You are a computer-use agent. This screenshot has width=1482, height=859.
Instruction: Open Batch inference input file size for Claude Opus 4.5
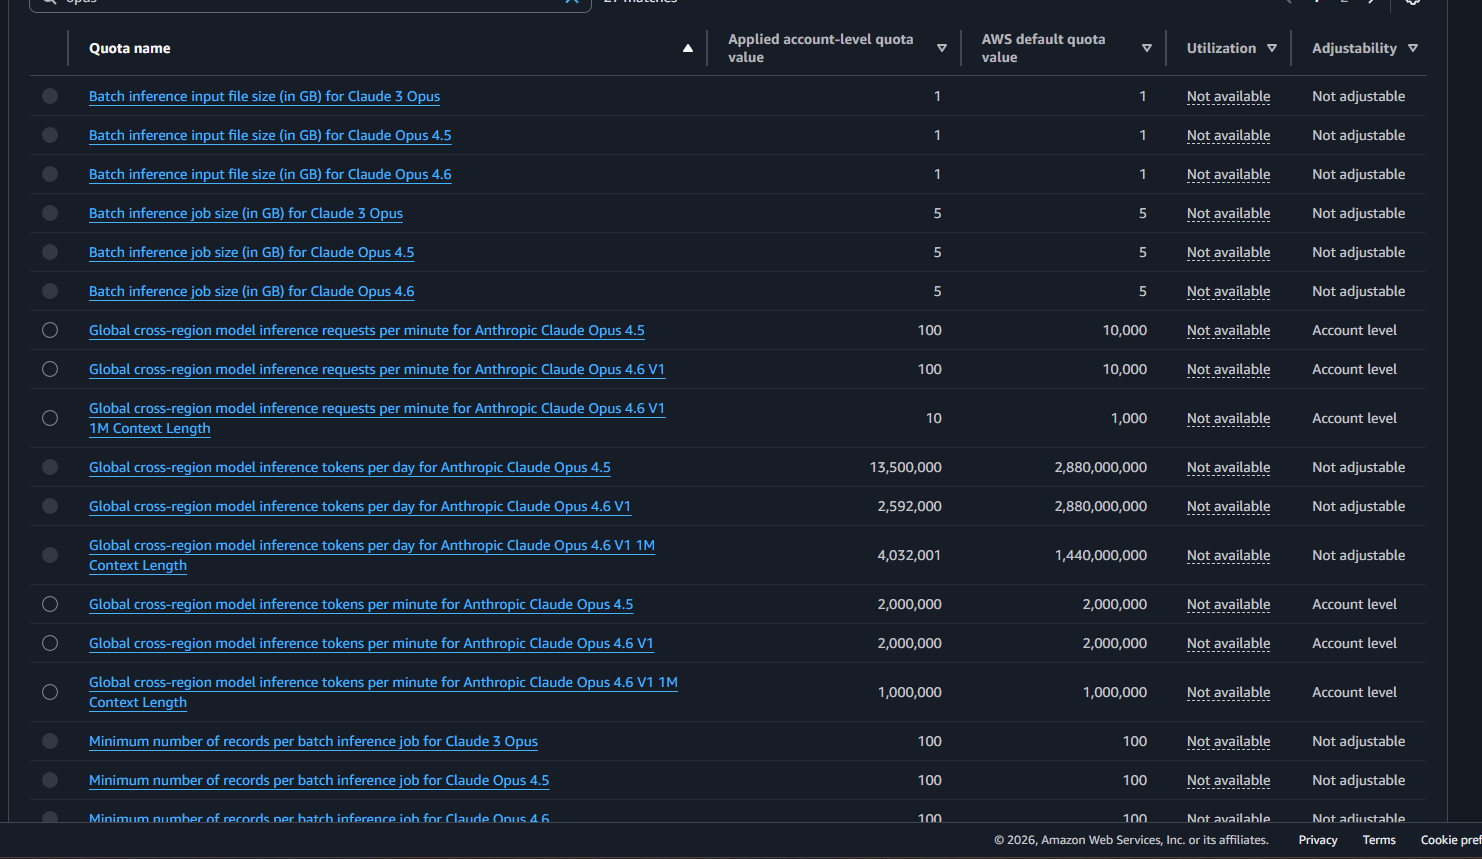click(270, 135)
